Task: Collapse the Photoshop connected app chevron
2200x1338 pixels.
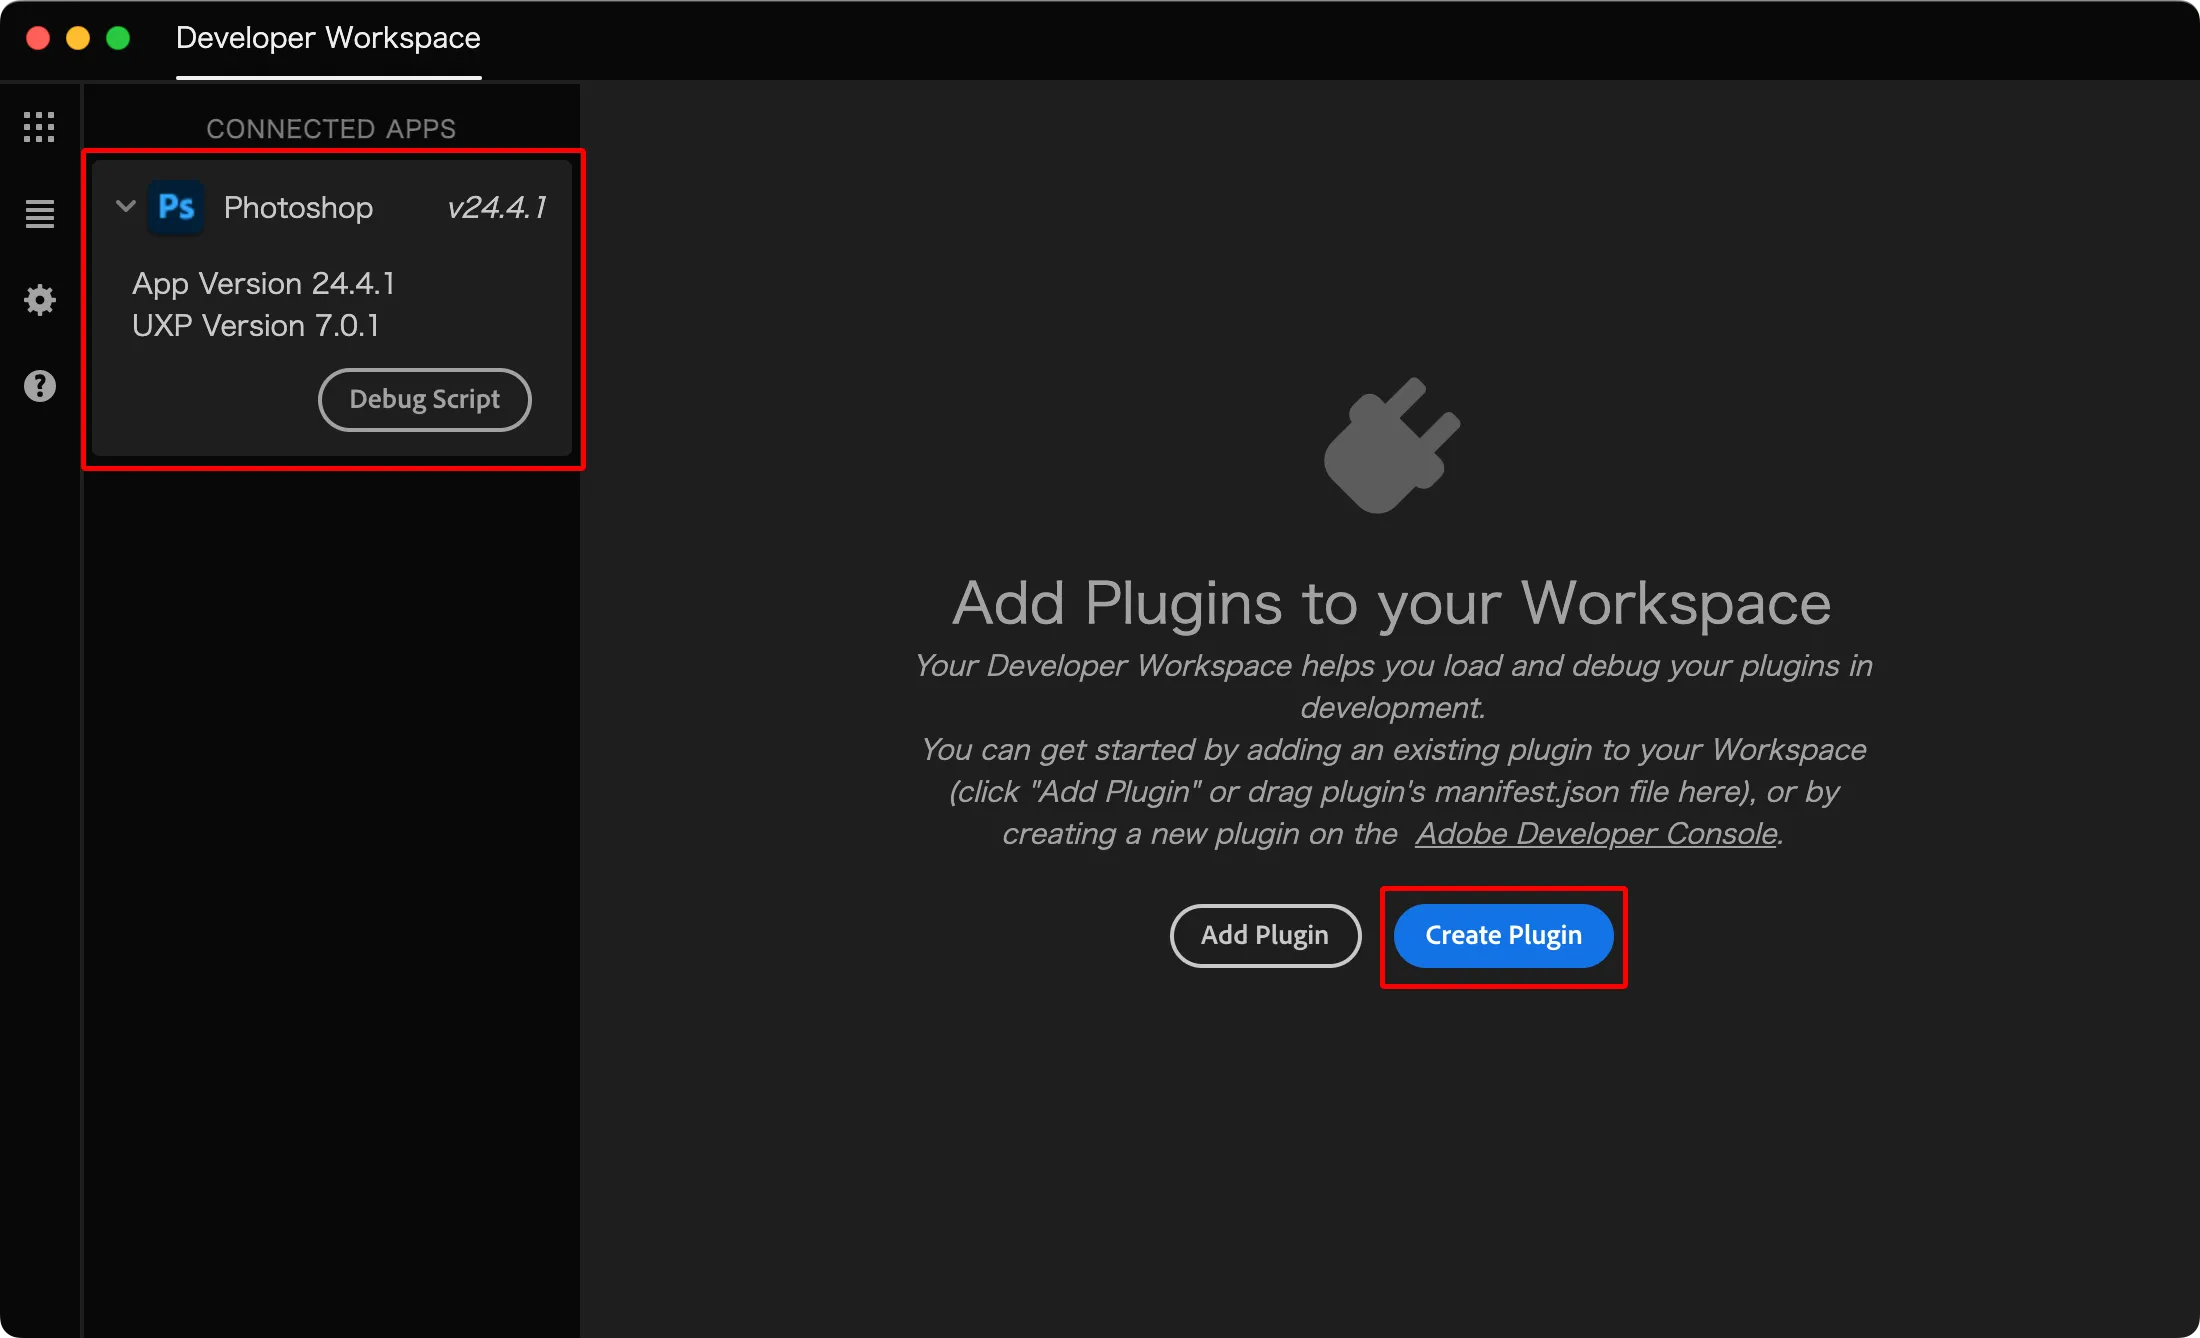Action: [x=126, y=207]
